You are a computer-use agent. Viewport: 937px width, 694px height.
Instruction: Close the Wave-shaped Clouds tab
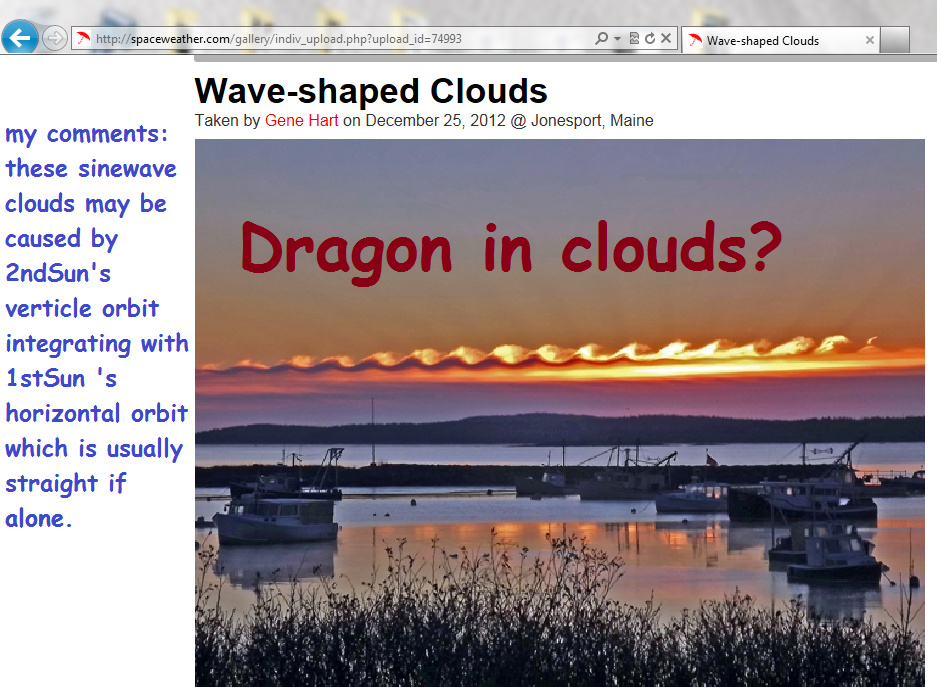pyautogui.click(x=869, y=40)
